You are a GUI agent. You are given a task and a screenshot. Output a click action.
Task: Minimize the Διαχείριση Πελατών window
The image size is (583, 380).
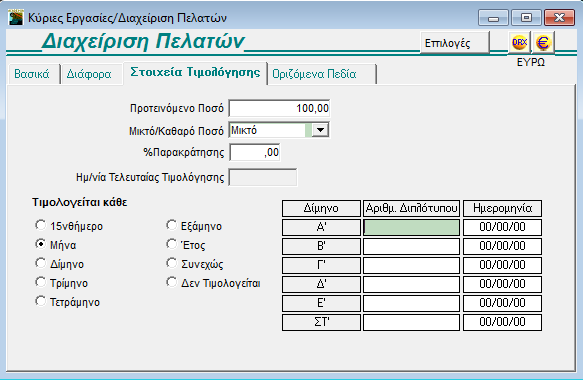click(493, 18)
